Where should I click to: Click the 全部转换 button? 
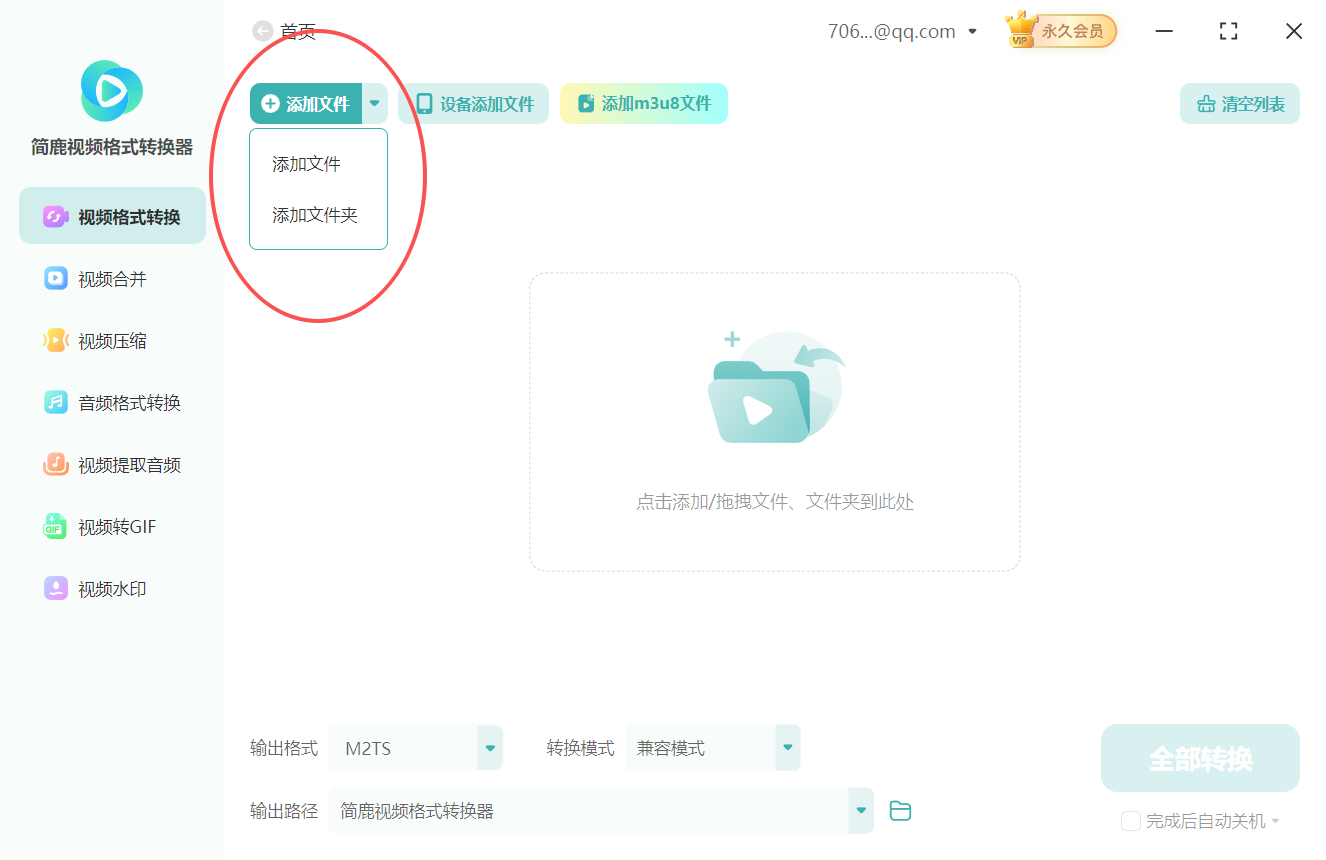(1199, 757)
